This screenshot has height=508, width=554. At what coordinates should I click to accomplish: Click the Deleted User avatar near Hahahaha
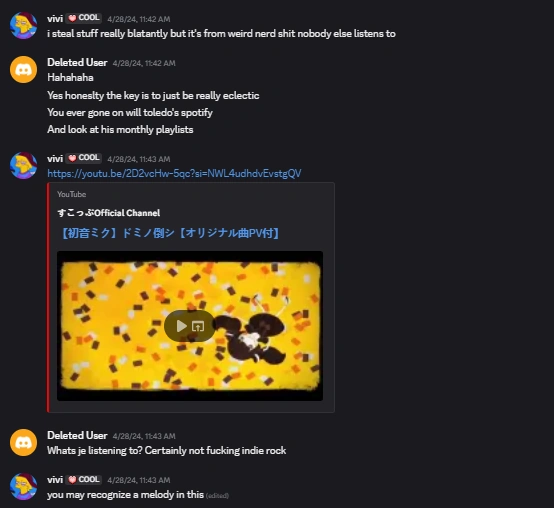[x=24, y=69]
